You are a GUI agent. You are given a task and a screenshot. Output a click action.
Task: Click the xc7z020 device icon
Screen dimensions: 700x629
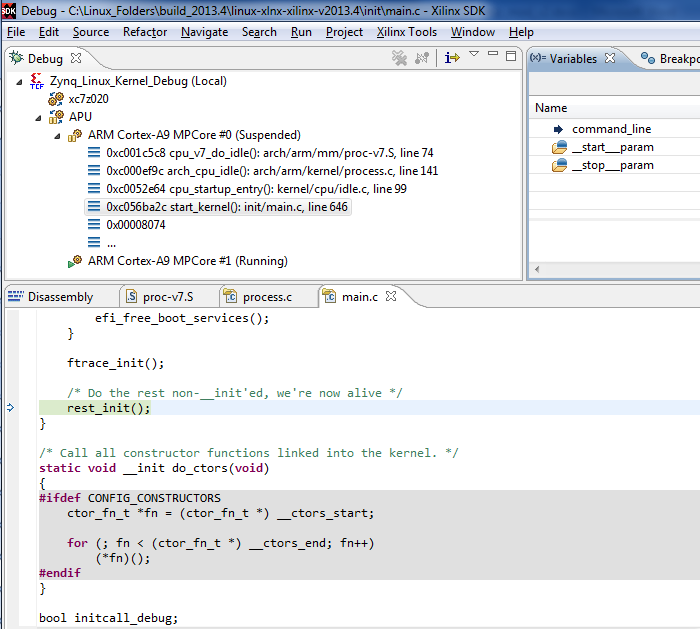coord(56,99)
